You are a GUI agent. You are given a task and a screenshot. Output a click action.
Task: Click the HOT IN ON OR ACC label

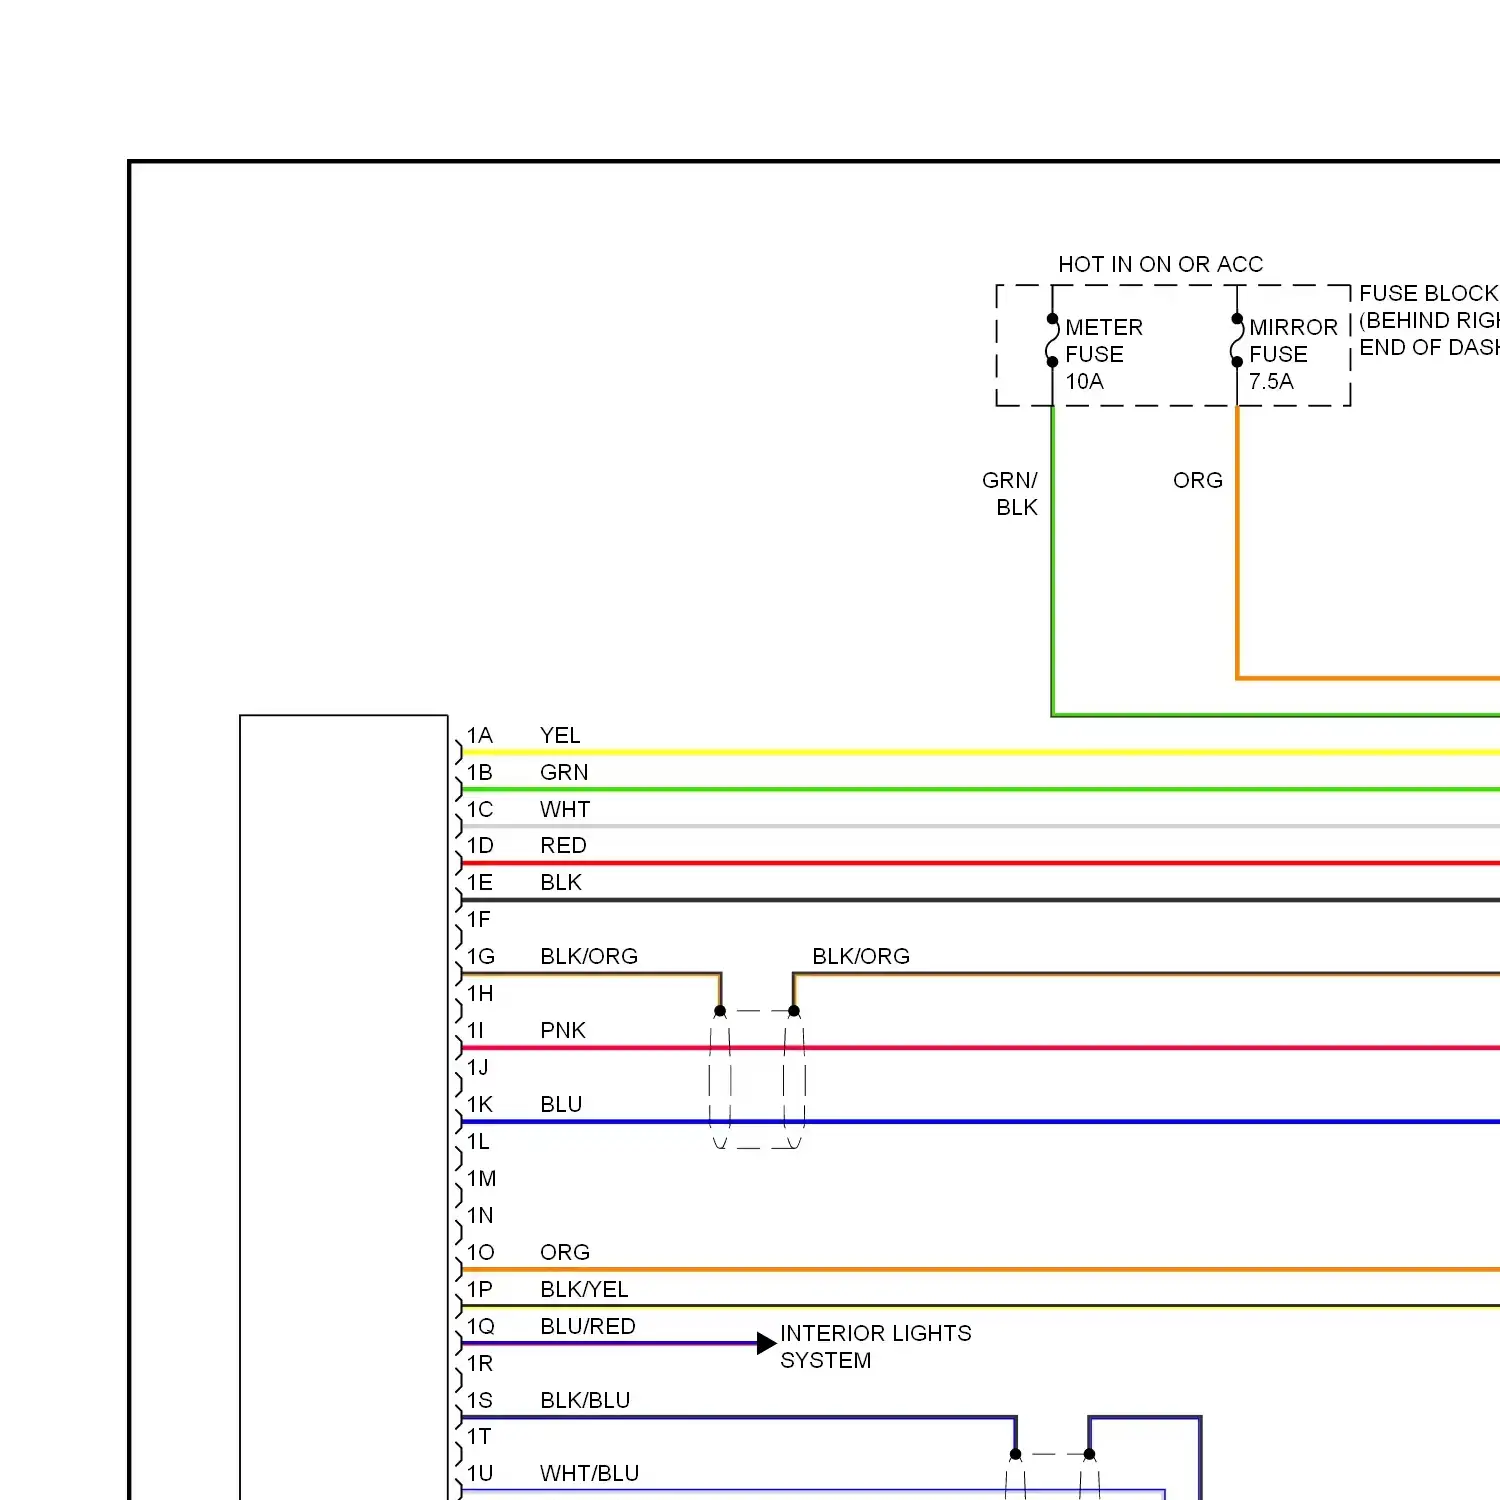coord(1160,265)
